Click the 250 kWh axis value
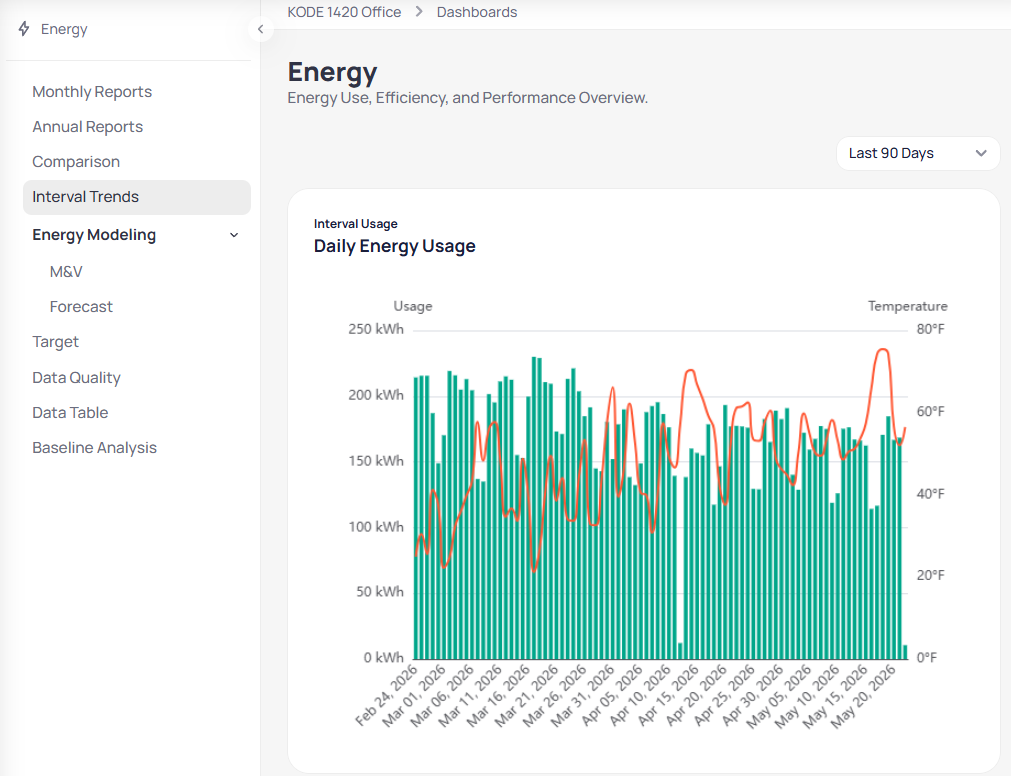Image resolution: width=1011 pixels, height=776 pixels. pyautogui.click(x=376, y=329)
